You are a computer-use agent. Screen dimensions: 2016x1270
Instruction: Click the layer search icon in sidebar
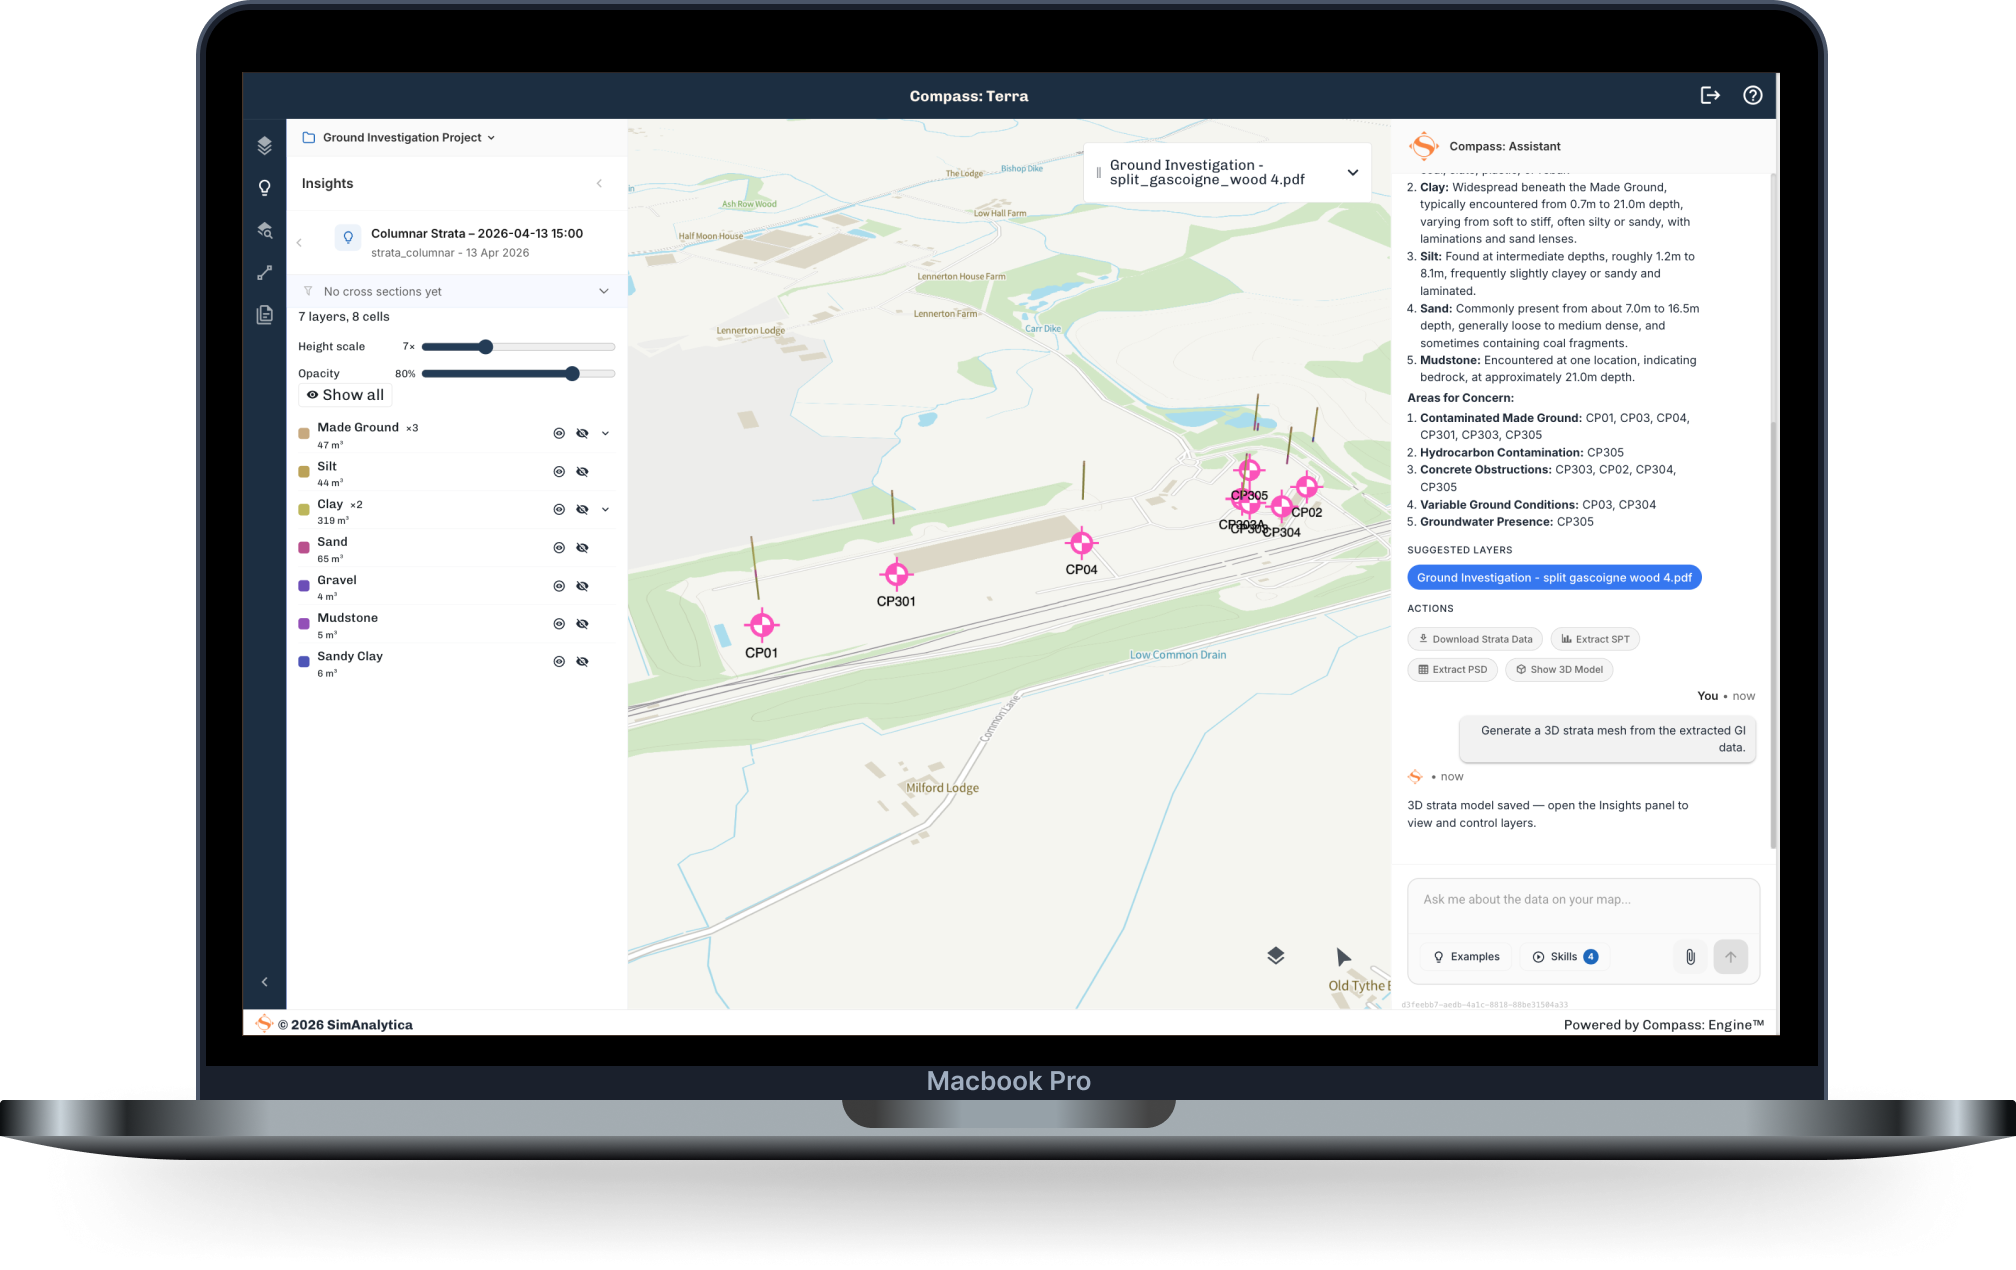click(x=264, y=230)
